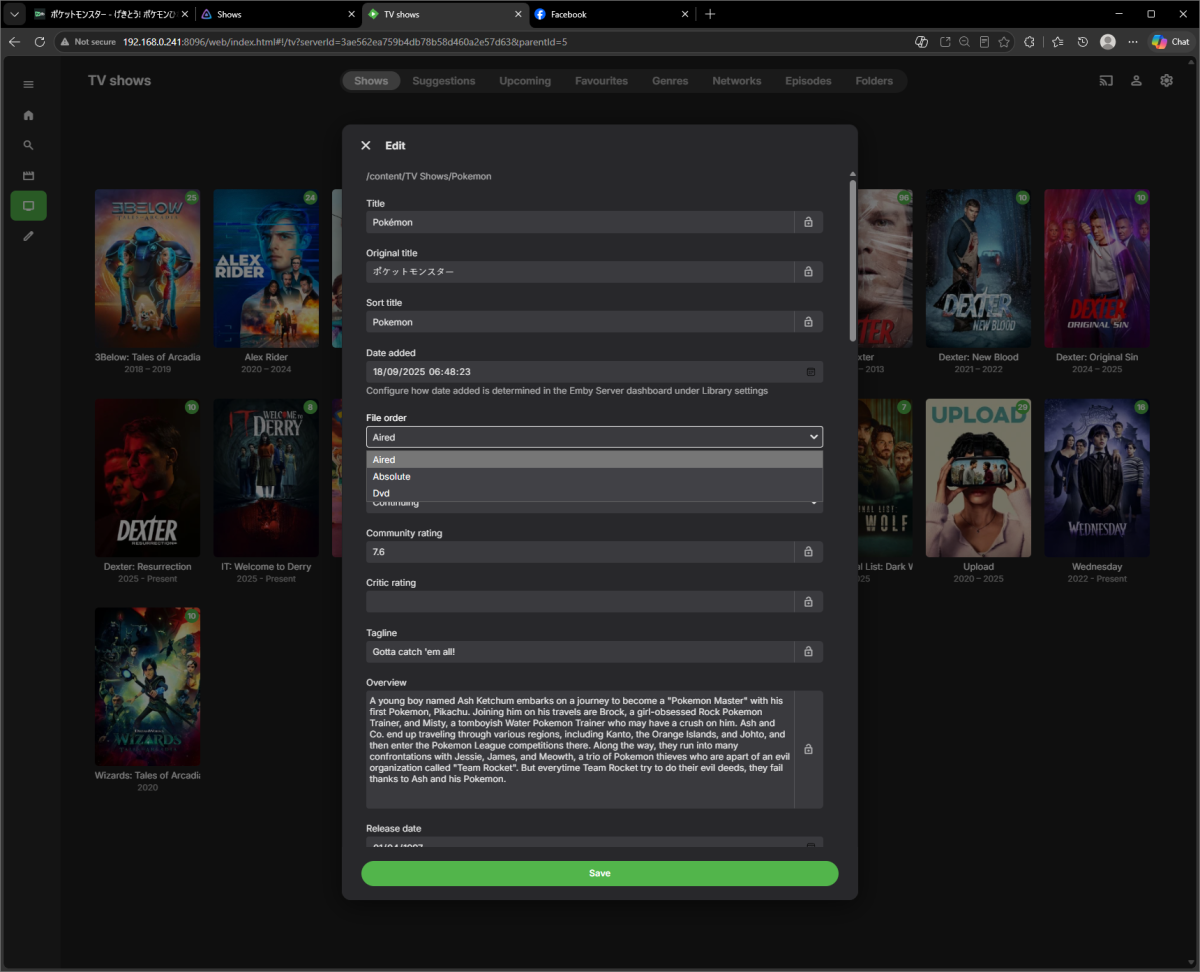Open the Cast to device icon

1106,81
